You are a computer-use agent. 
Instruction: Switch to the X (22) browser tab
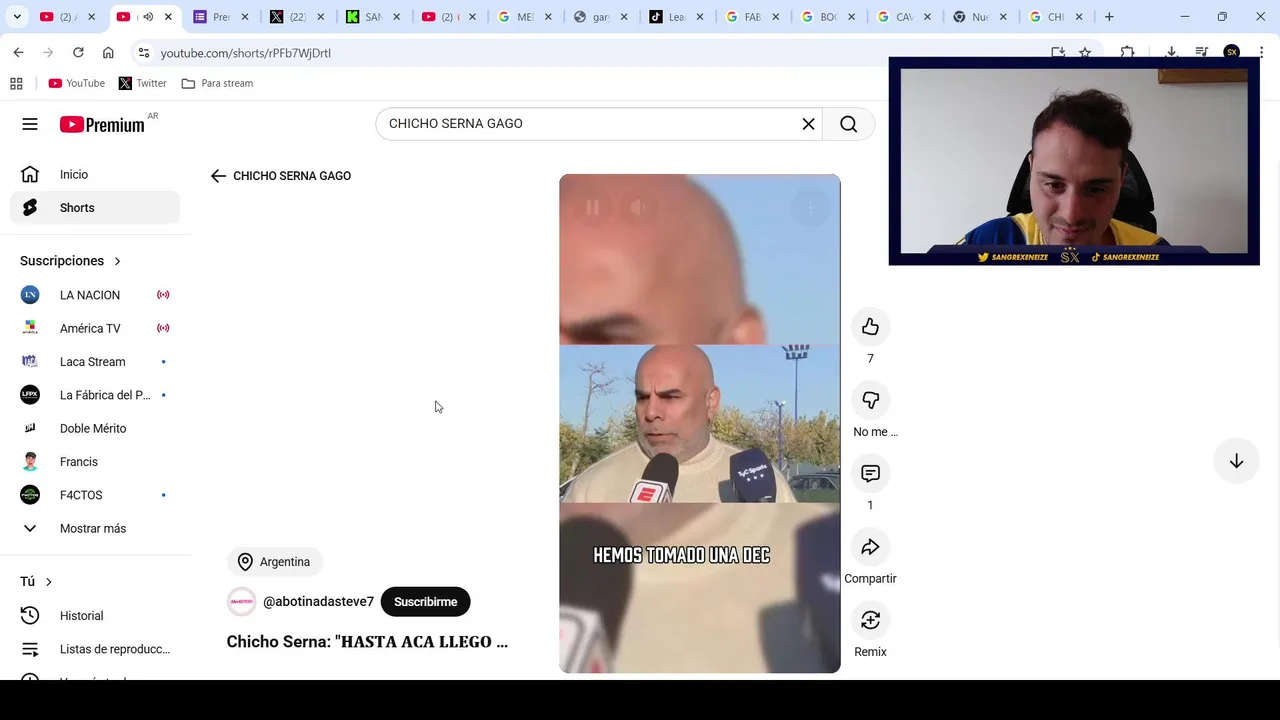tap(296, 17)
